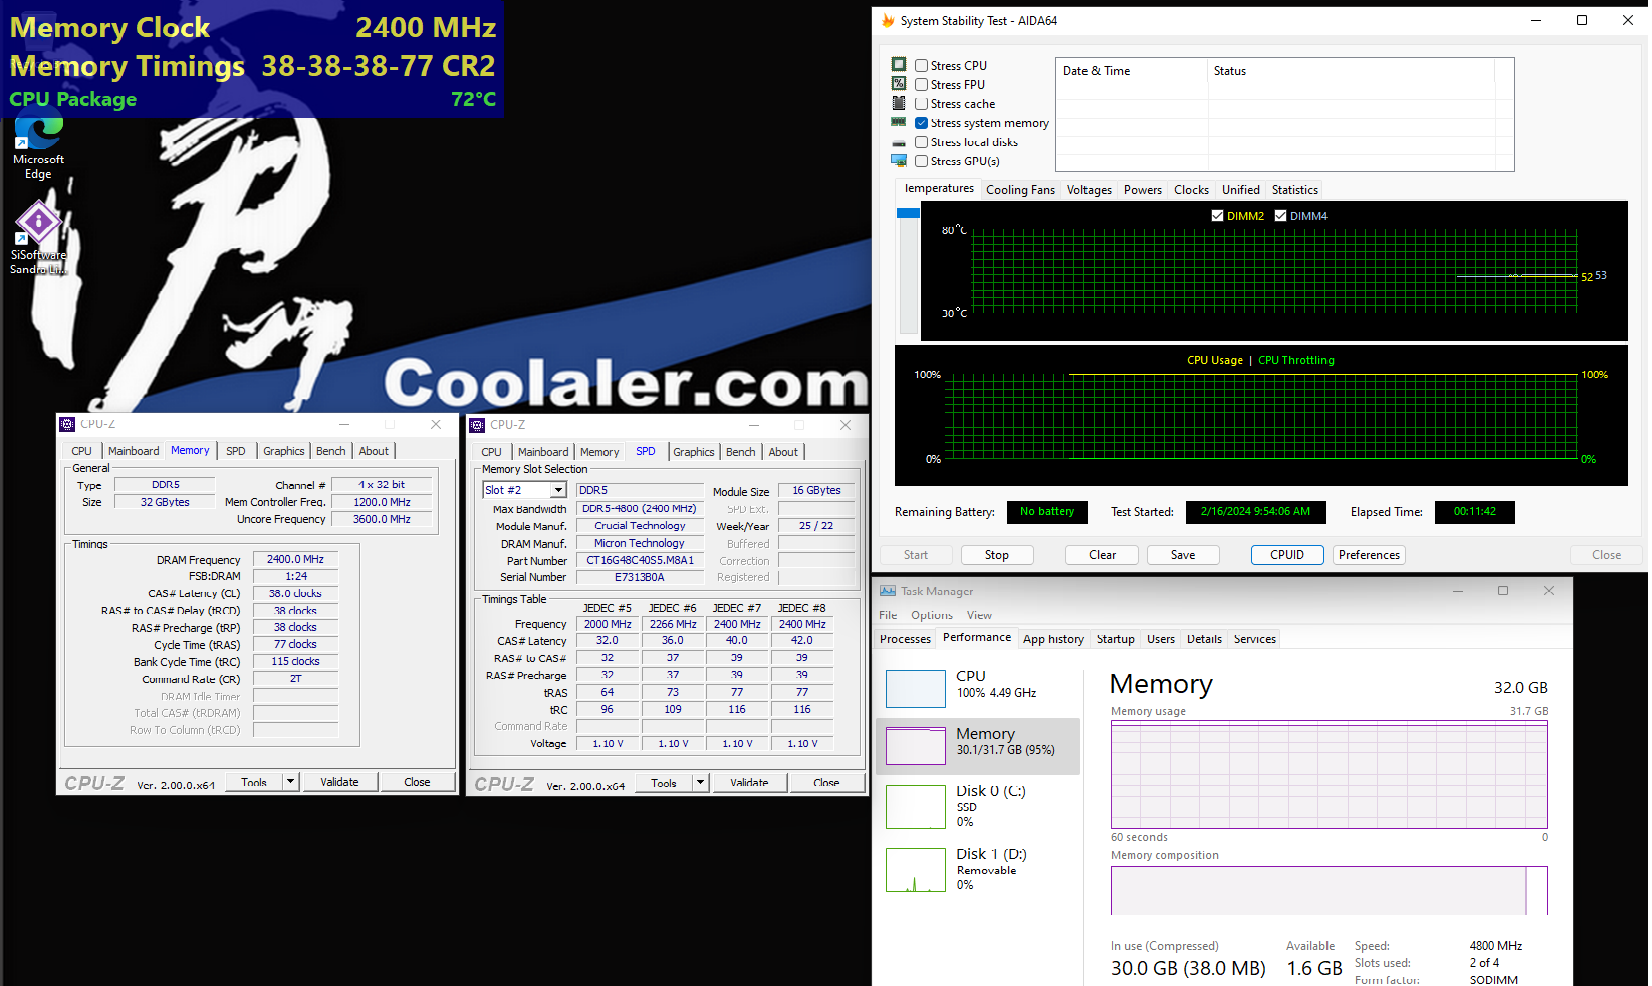1652x986 pixels.
Task: Open Bench tab in left CPU-Z window
Action: 331,451
